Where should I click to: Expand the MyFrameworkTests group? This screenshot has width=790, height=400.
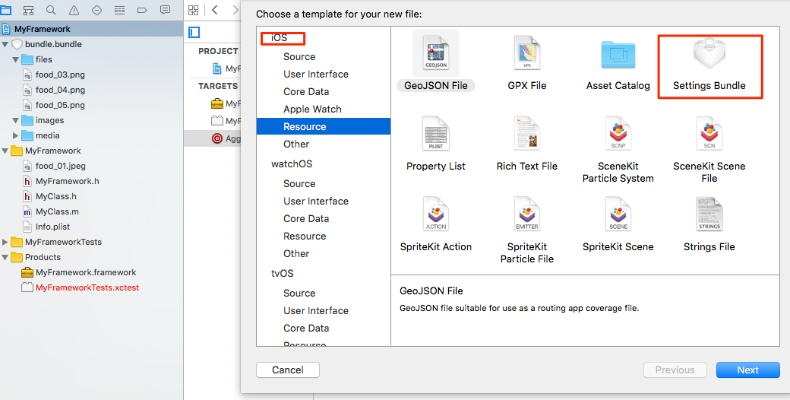pyautogui.click(x=6, y=242)
